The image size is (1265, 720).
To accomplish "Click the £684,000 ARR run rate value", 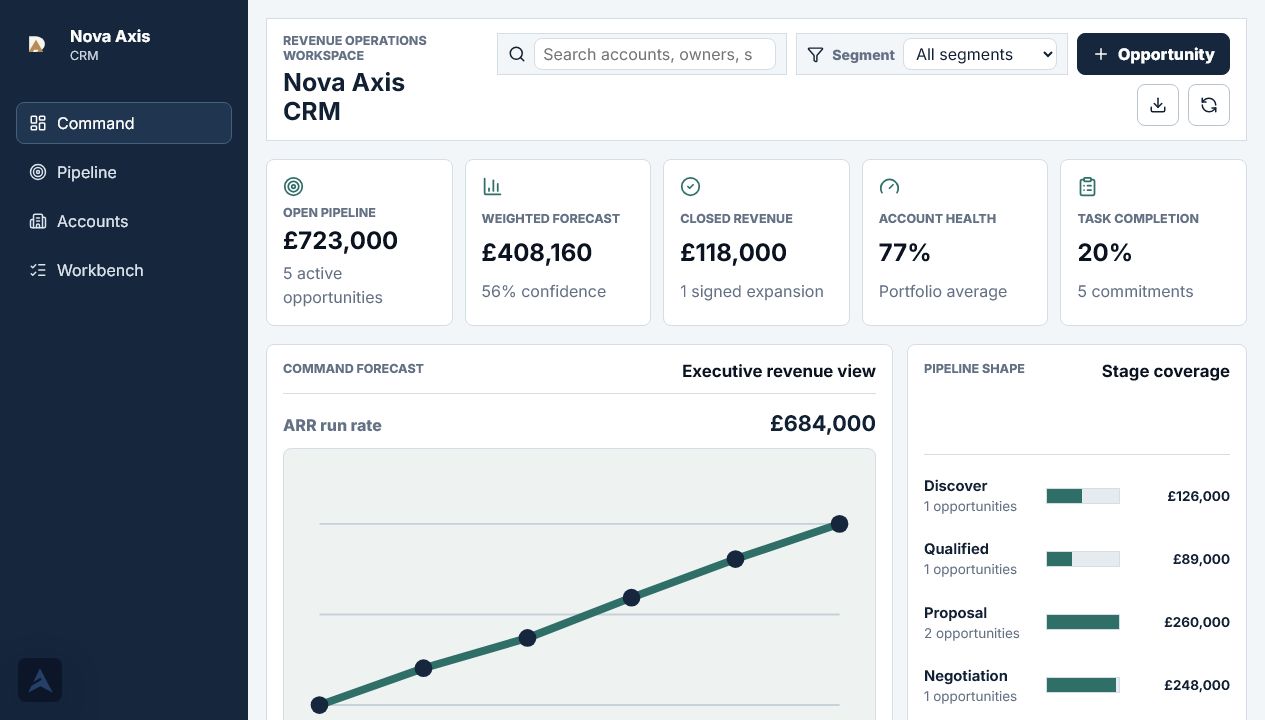I will [x=823, y=423].
